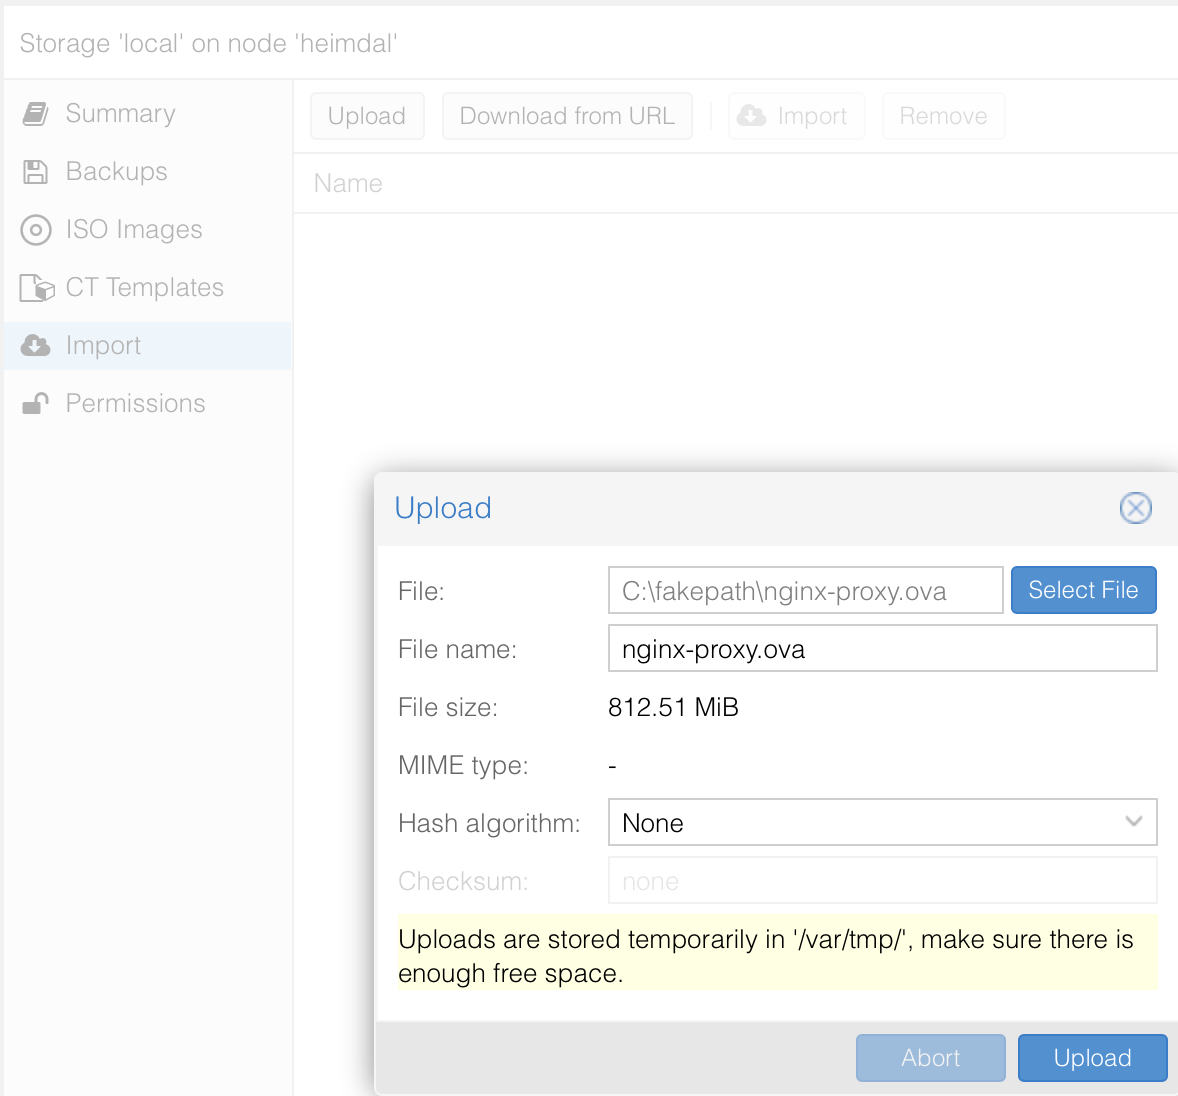Click the Hash algorithm None combo box
Viewport: 1178px width, 1096px height.
pyautogui.click(x=882, y=823)
